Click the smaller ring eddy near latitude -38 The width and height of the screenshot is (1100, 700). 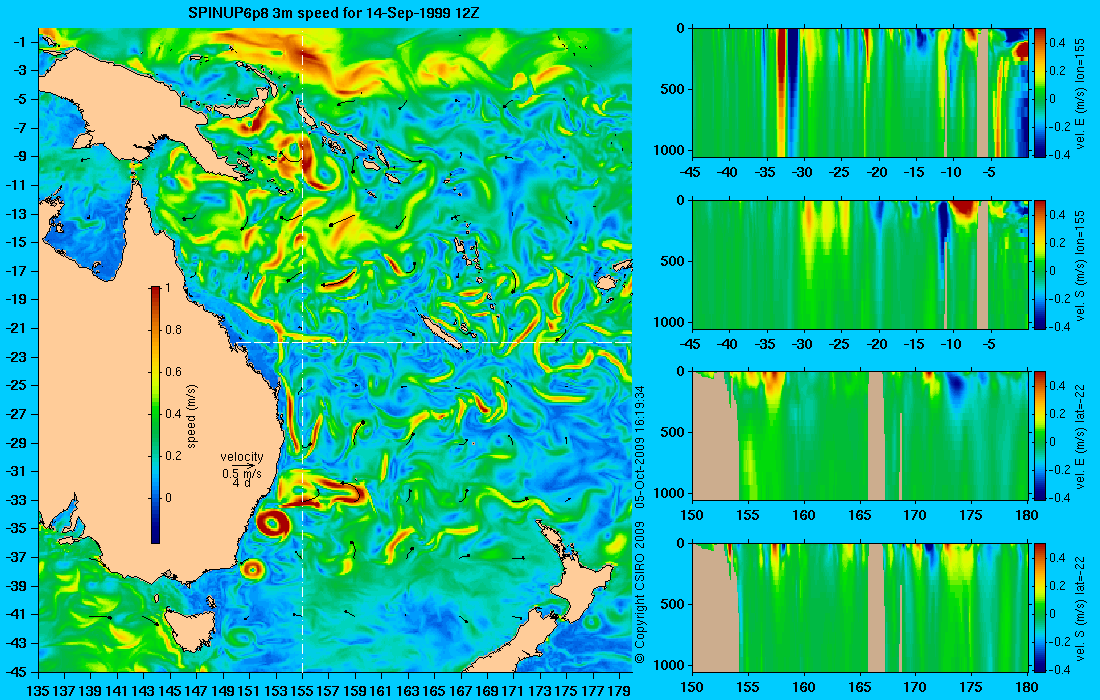252,569
